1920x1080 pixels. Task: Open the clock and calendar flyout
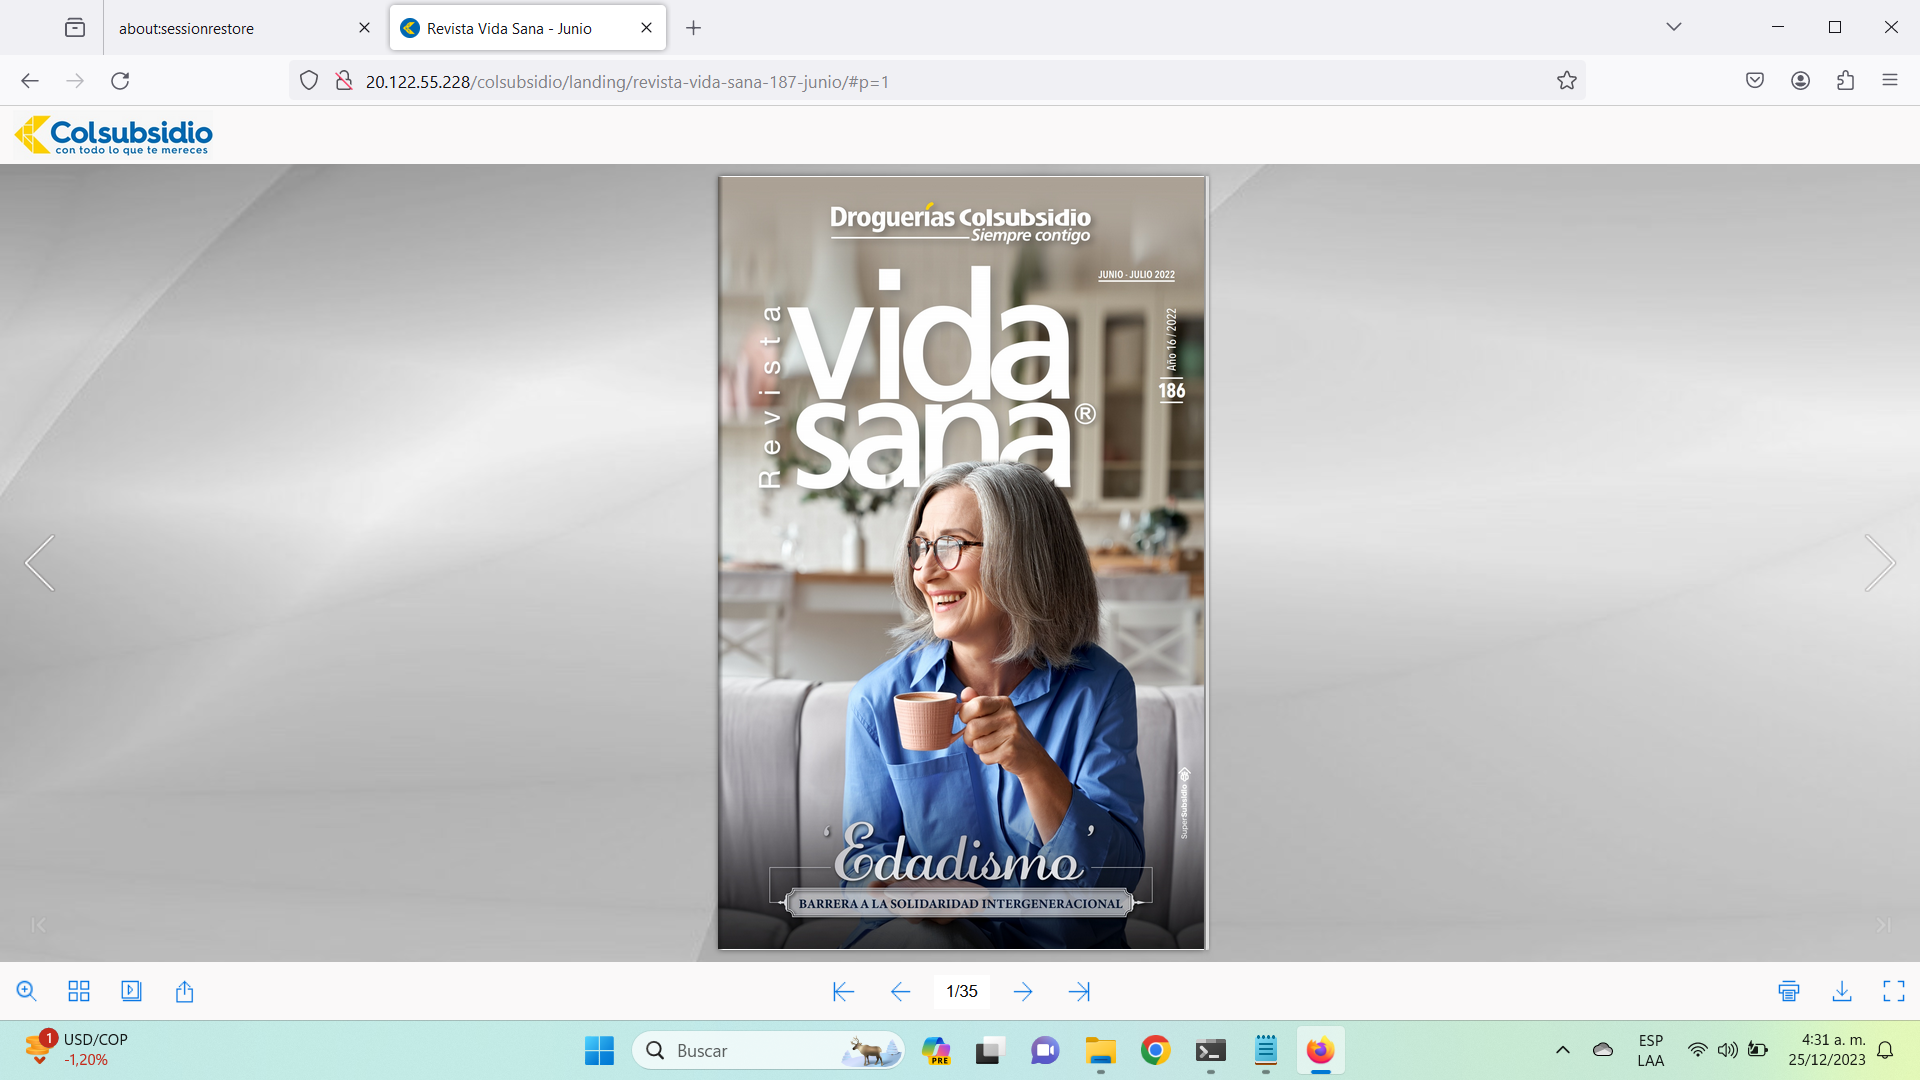[x=1827, y=1050]
